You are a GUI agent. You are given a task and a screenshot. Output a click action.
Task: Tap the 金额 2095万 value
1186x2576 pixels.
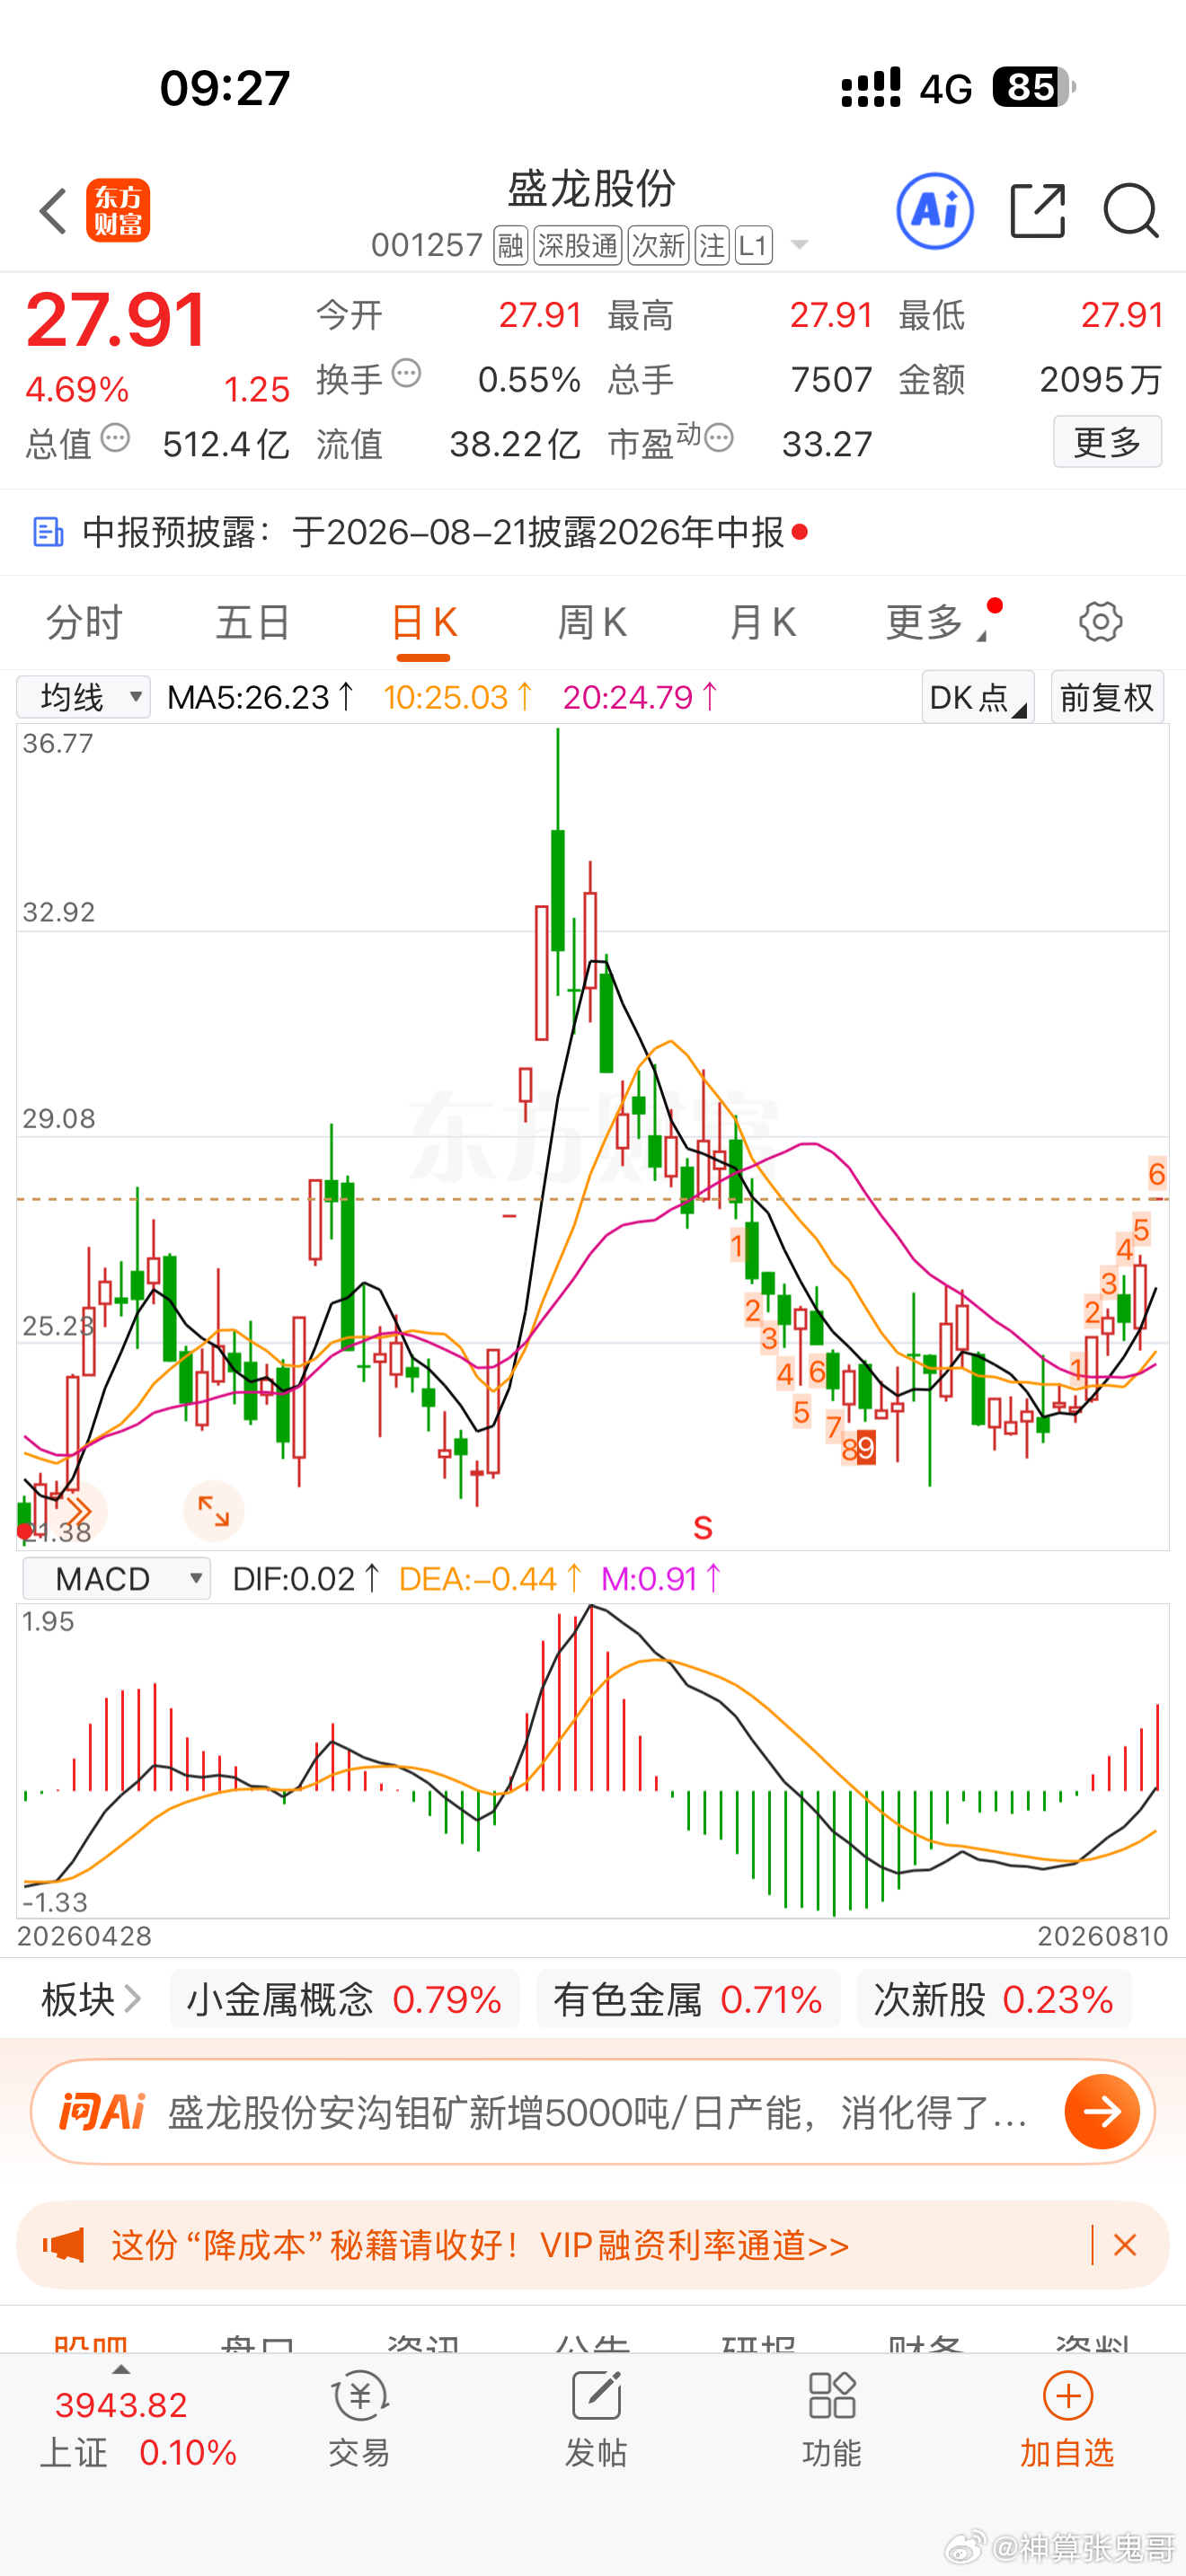tap(1101, 380)
